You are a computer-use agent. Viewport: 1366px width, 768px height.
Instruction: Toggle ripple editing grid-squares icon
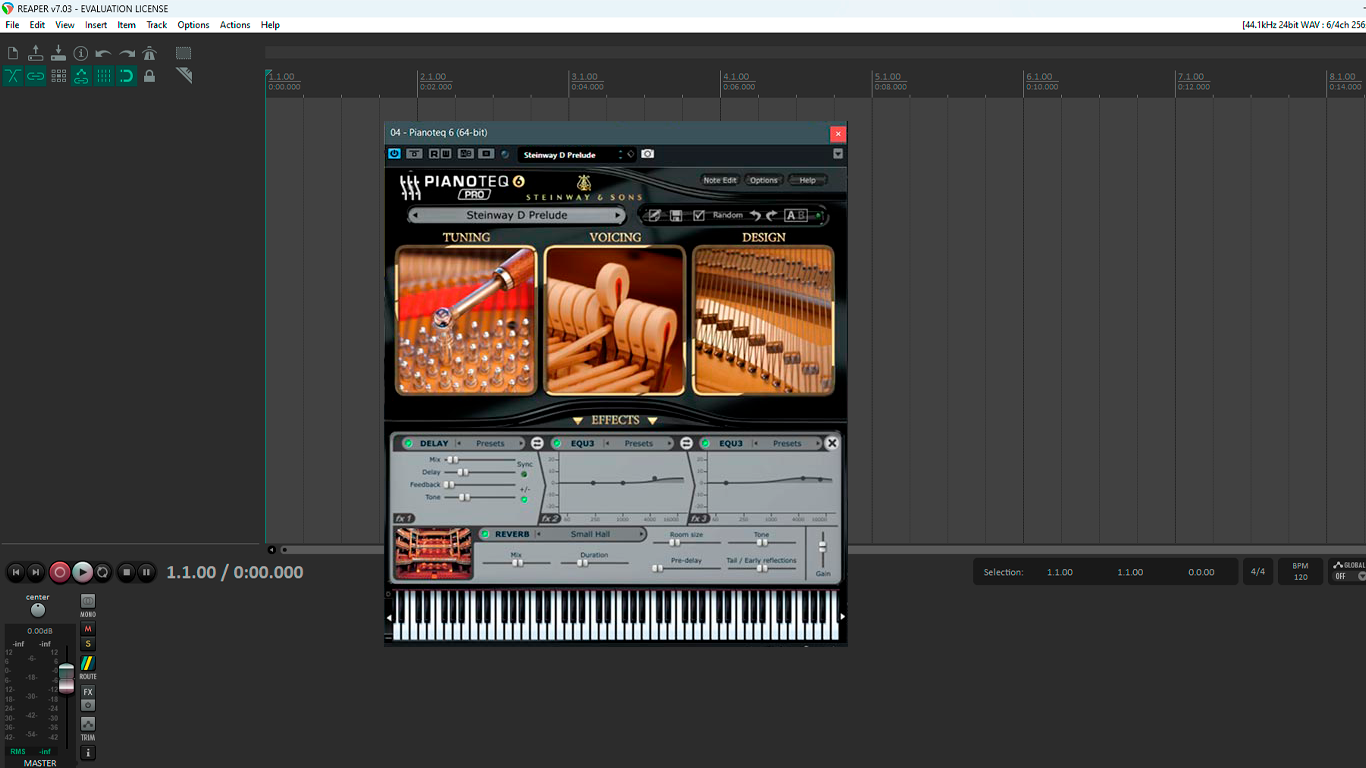[x=58, y=76]
